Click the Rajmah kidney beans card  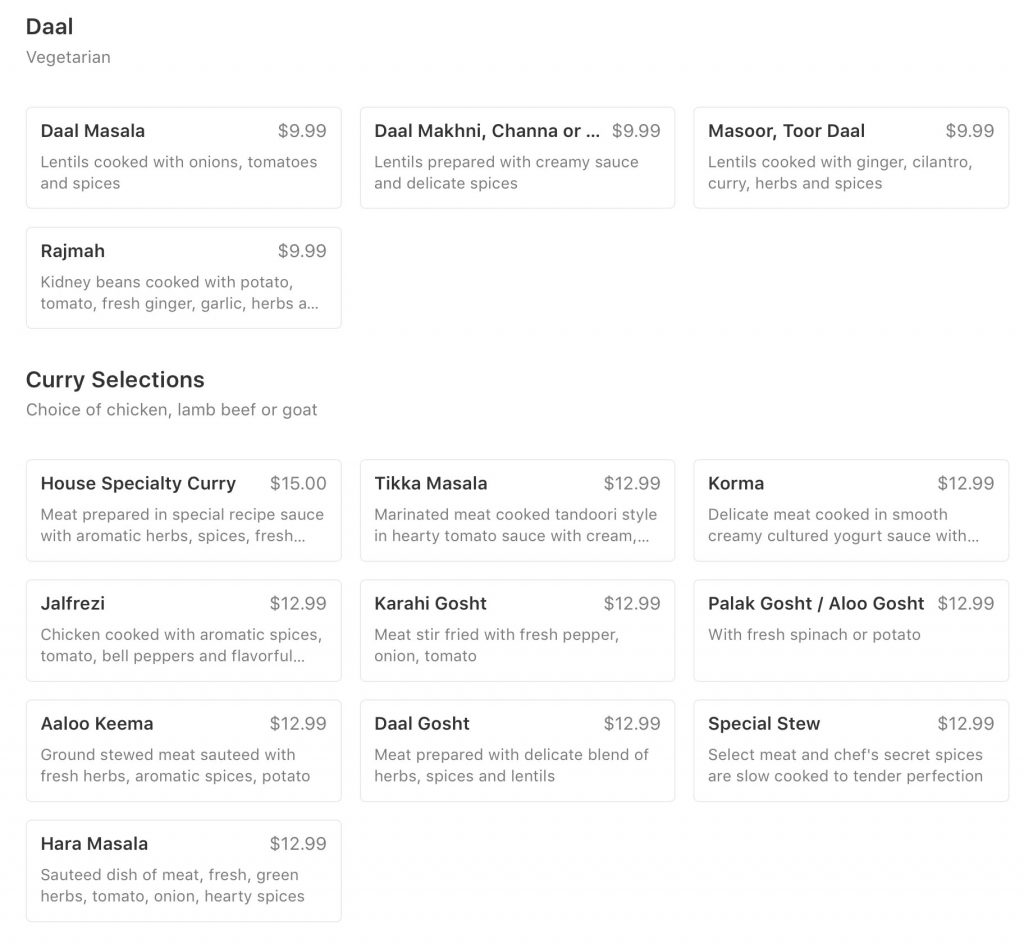183,277
